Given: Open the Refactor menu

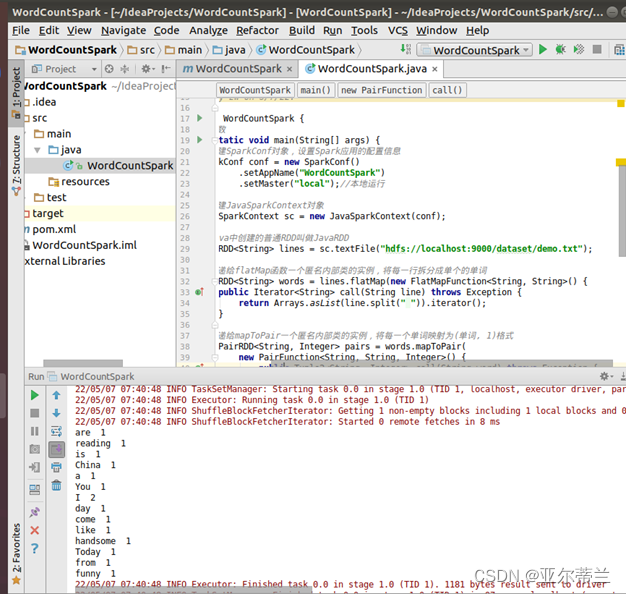Looking at the screenshot, I should [257, 30].
